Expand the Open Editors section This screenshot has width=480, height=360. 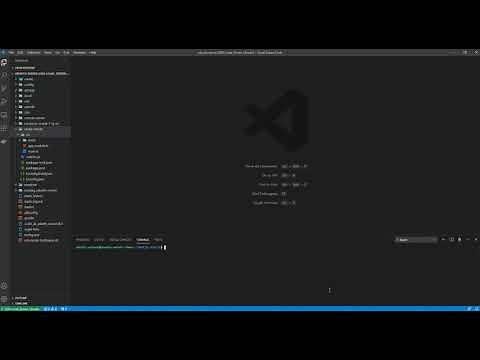pyautogui.click(x=41, y=68)
